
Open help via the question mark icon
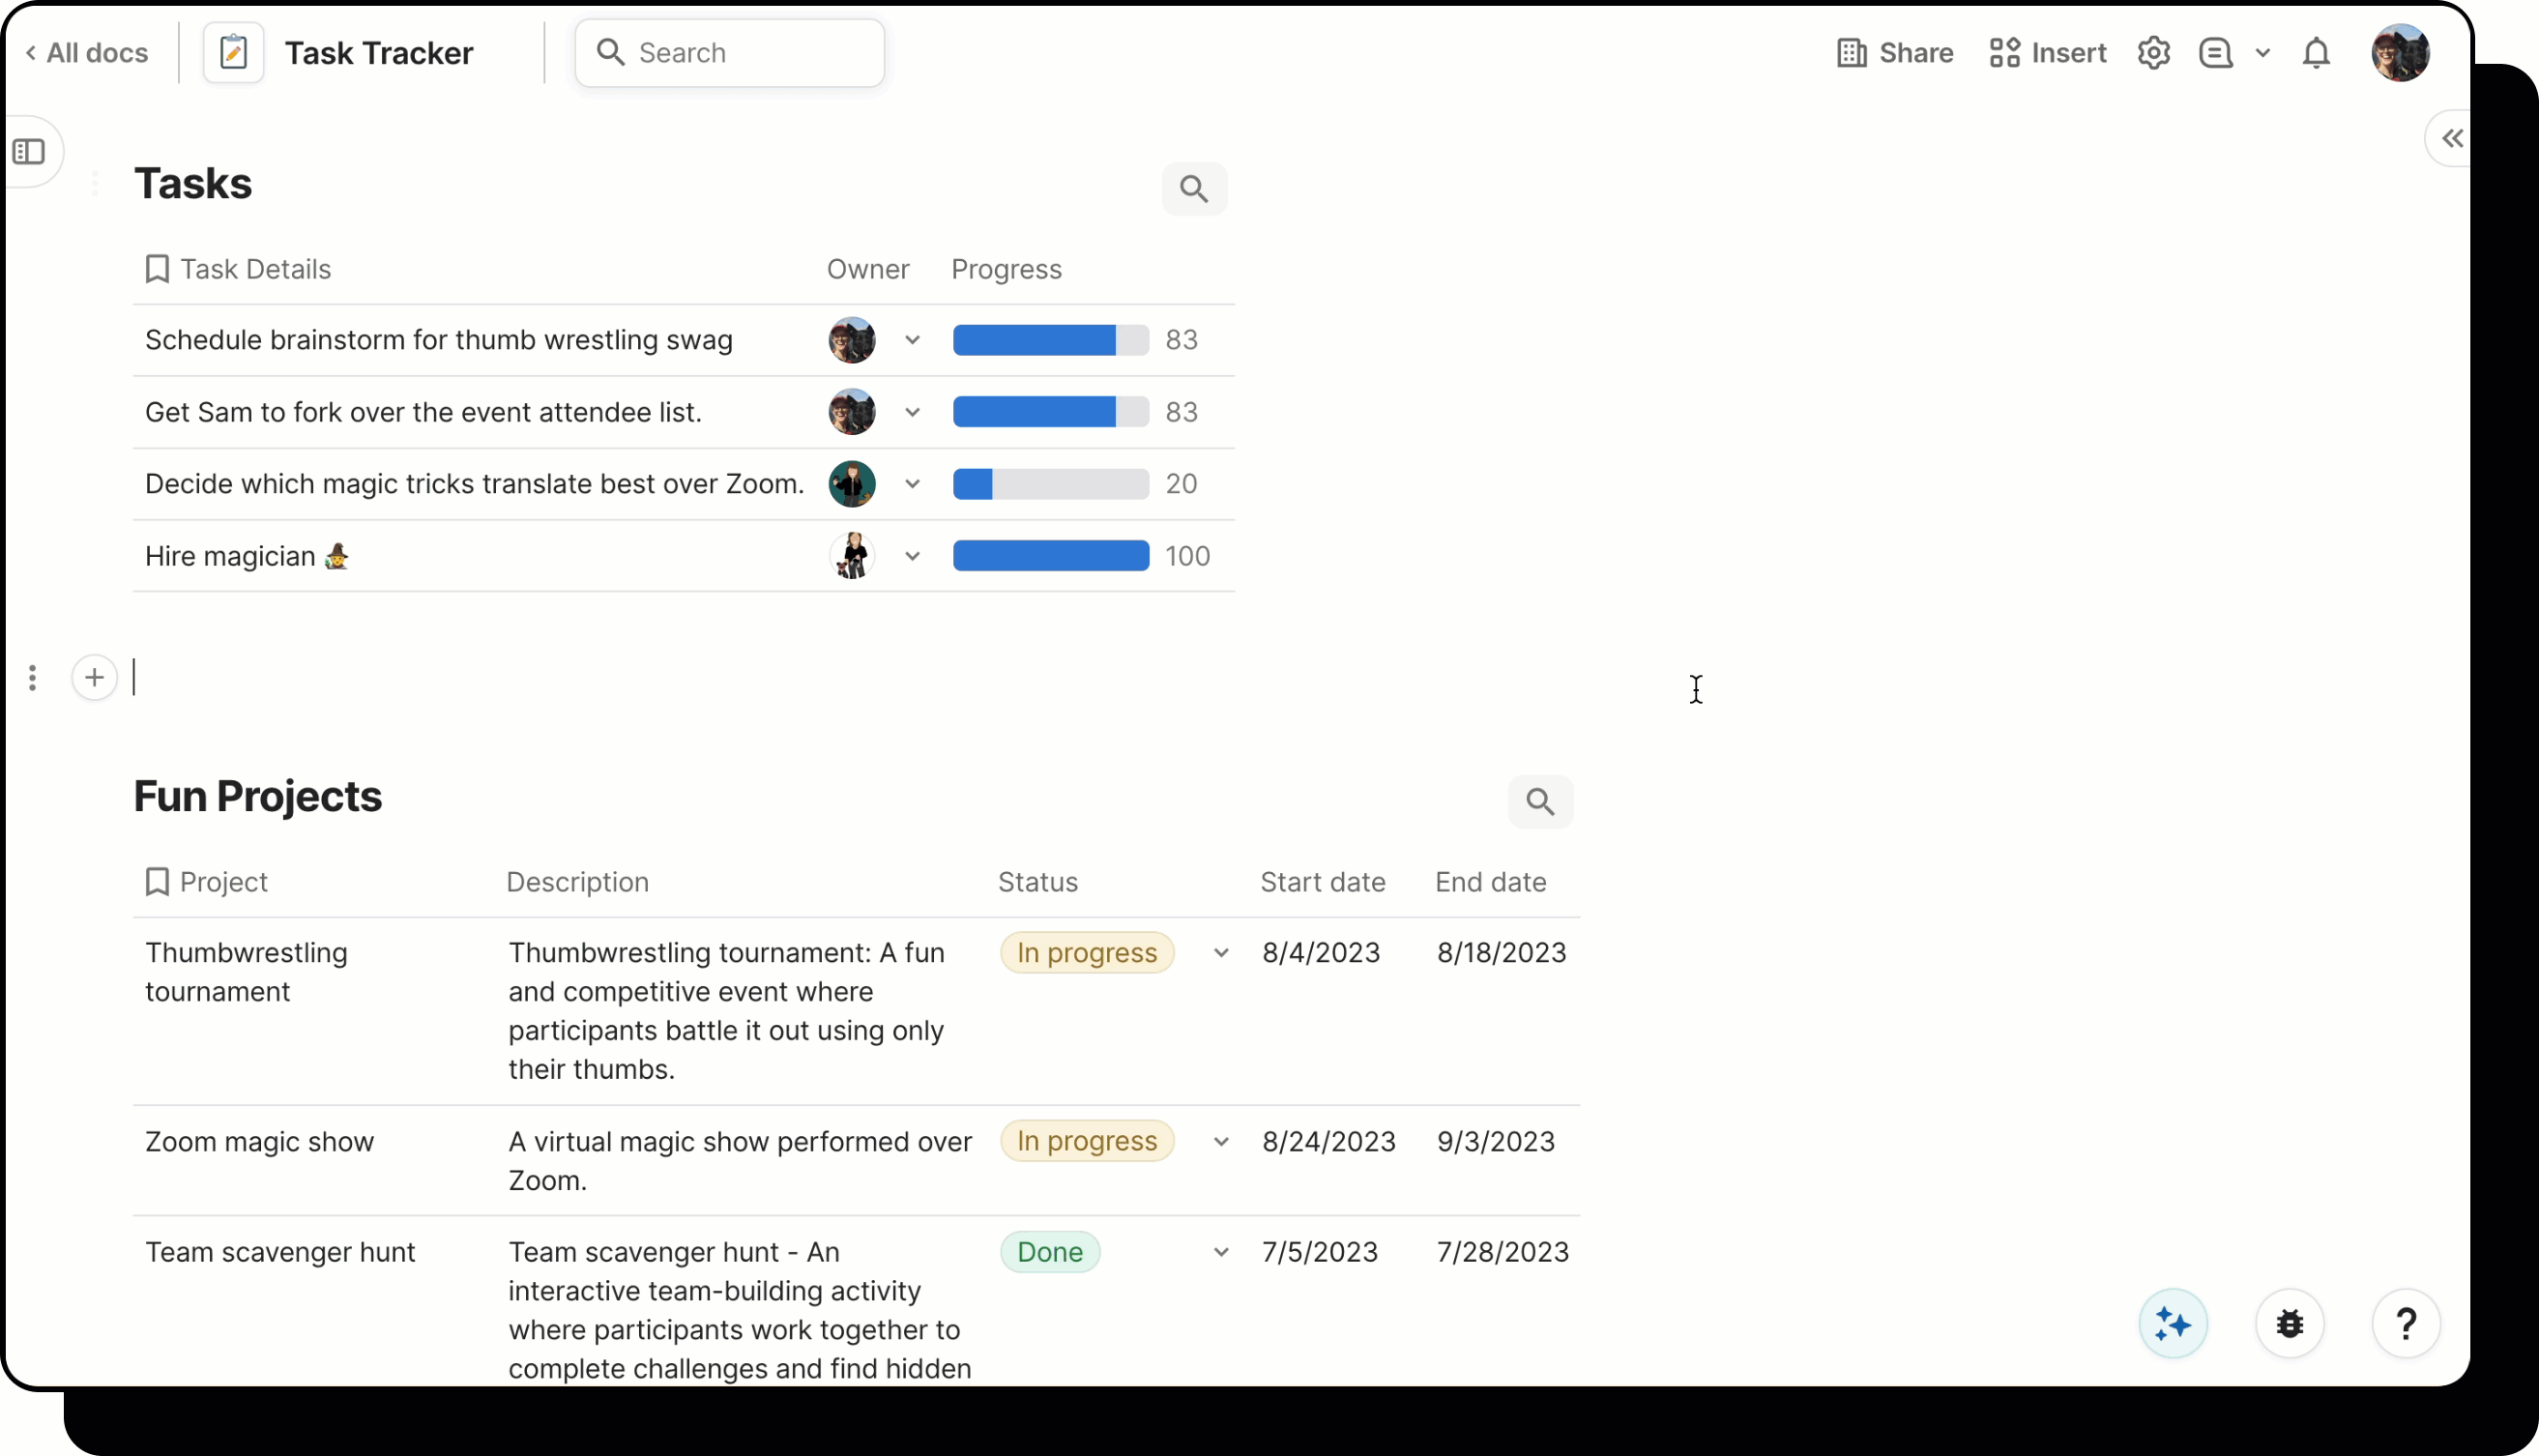2405,1323
